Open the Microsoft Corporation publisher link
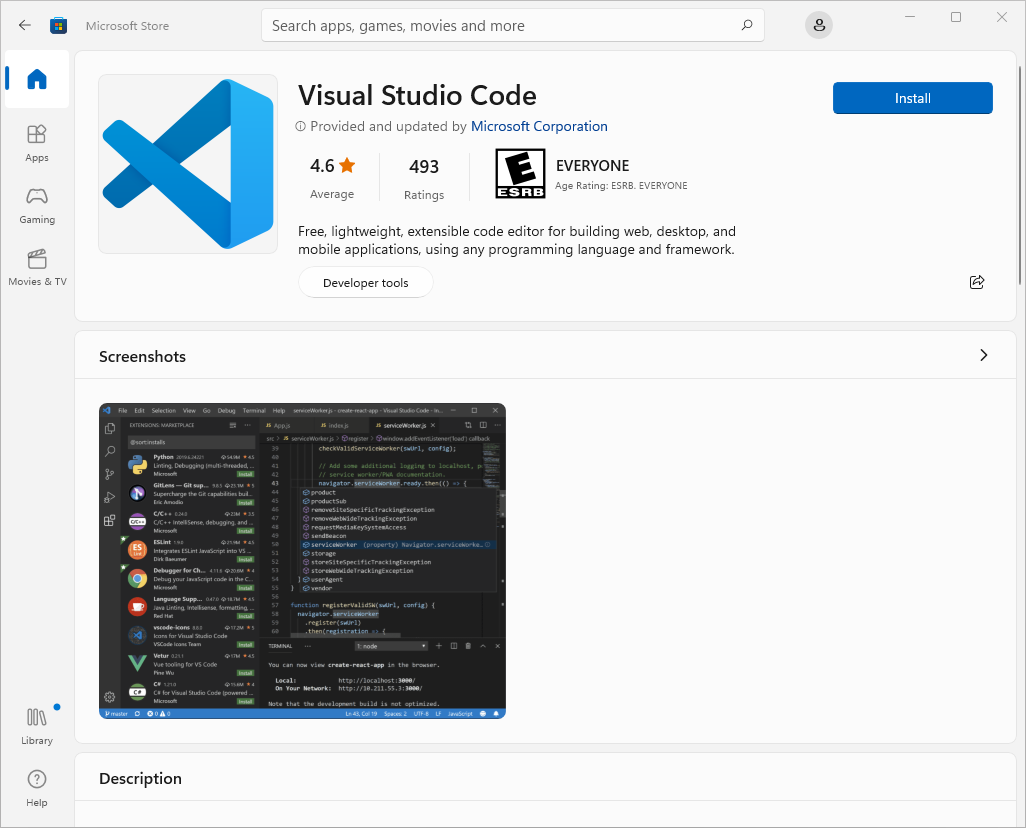The width and height of the screenshot is (1026, 828). pyautogui.click(x=539, y=126)
